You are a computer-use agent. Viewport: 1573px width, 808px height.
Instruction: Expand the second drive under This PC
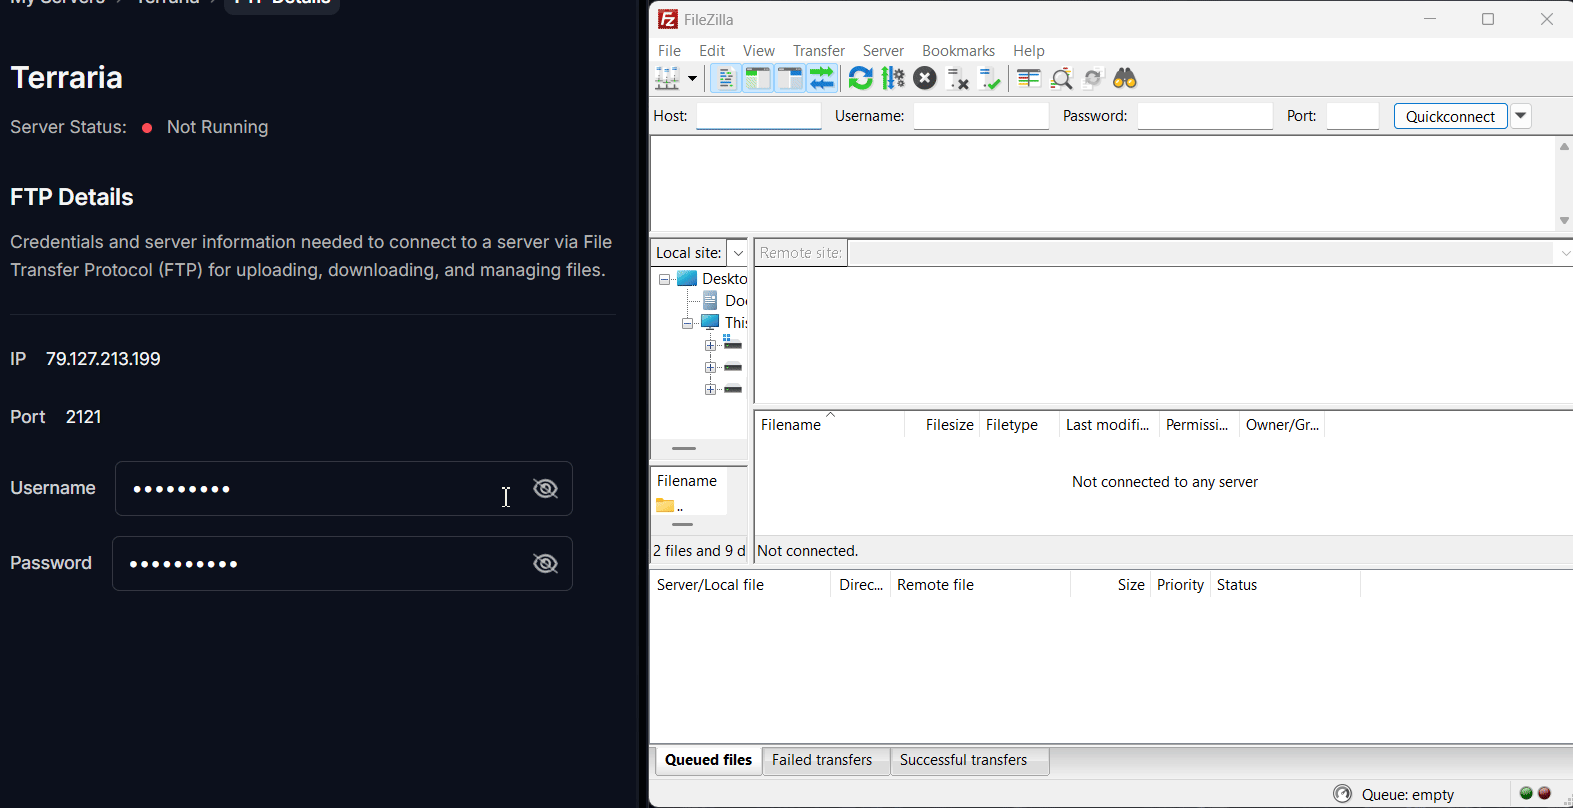710,367
